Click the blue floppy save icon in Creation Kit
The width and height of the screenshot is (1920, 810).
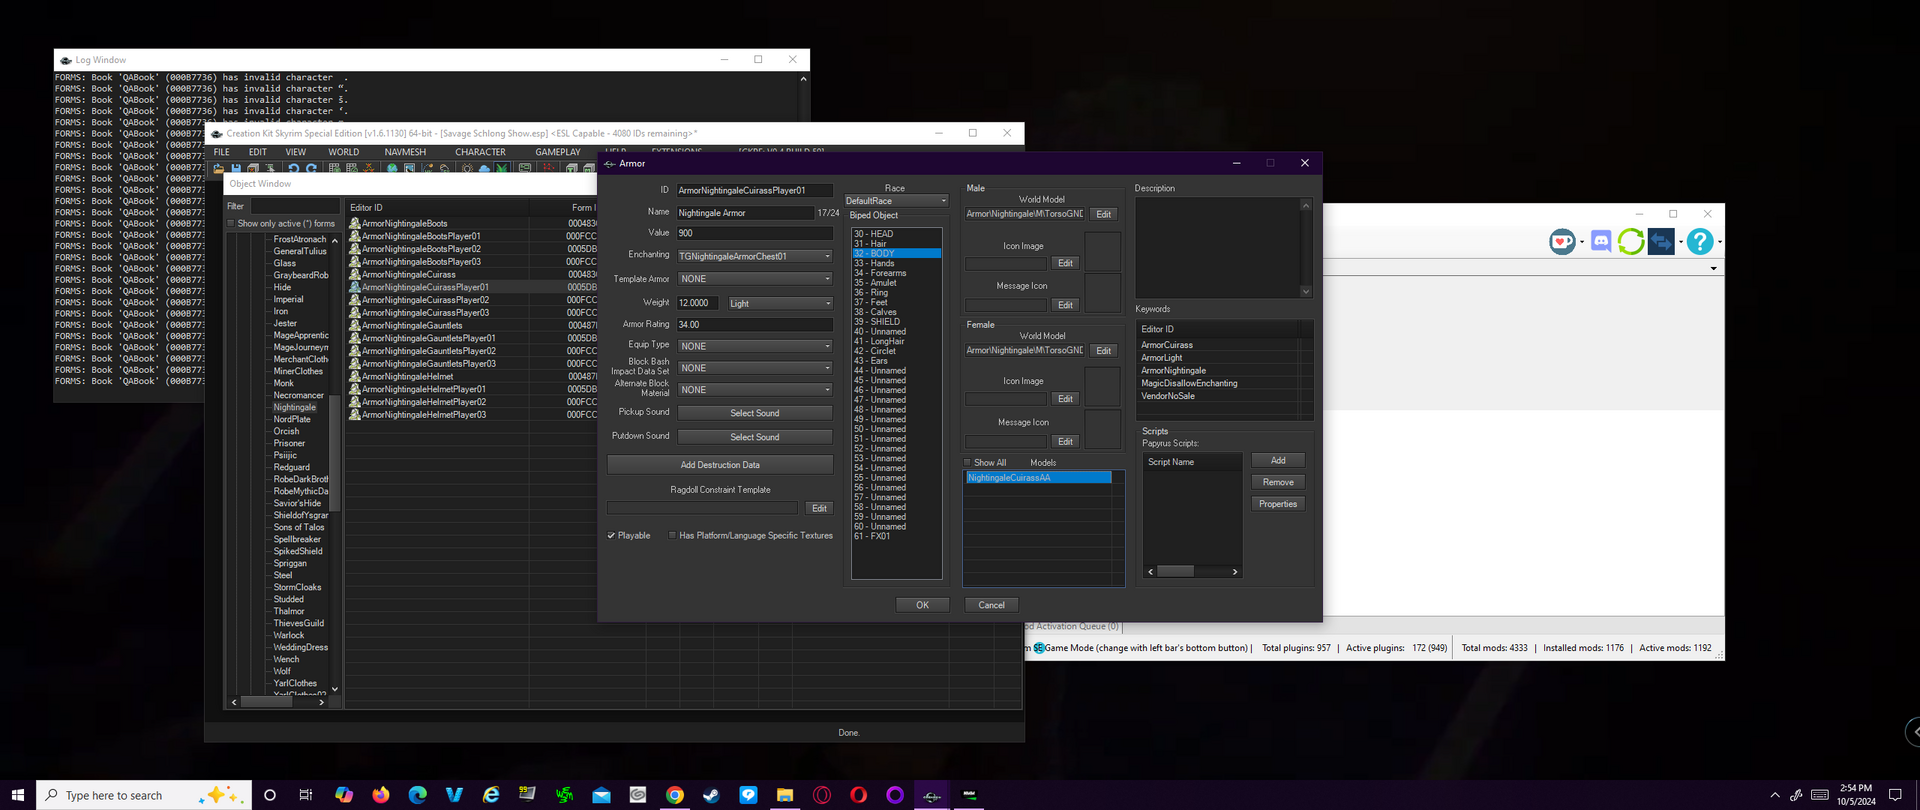[236, 168]
